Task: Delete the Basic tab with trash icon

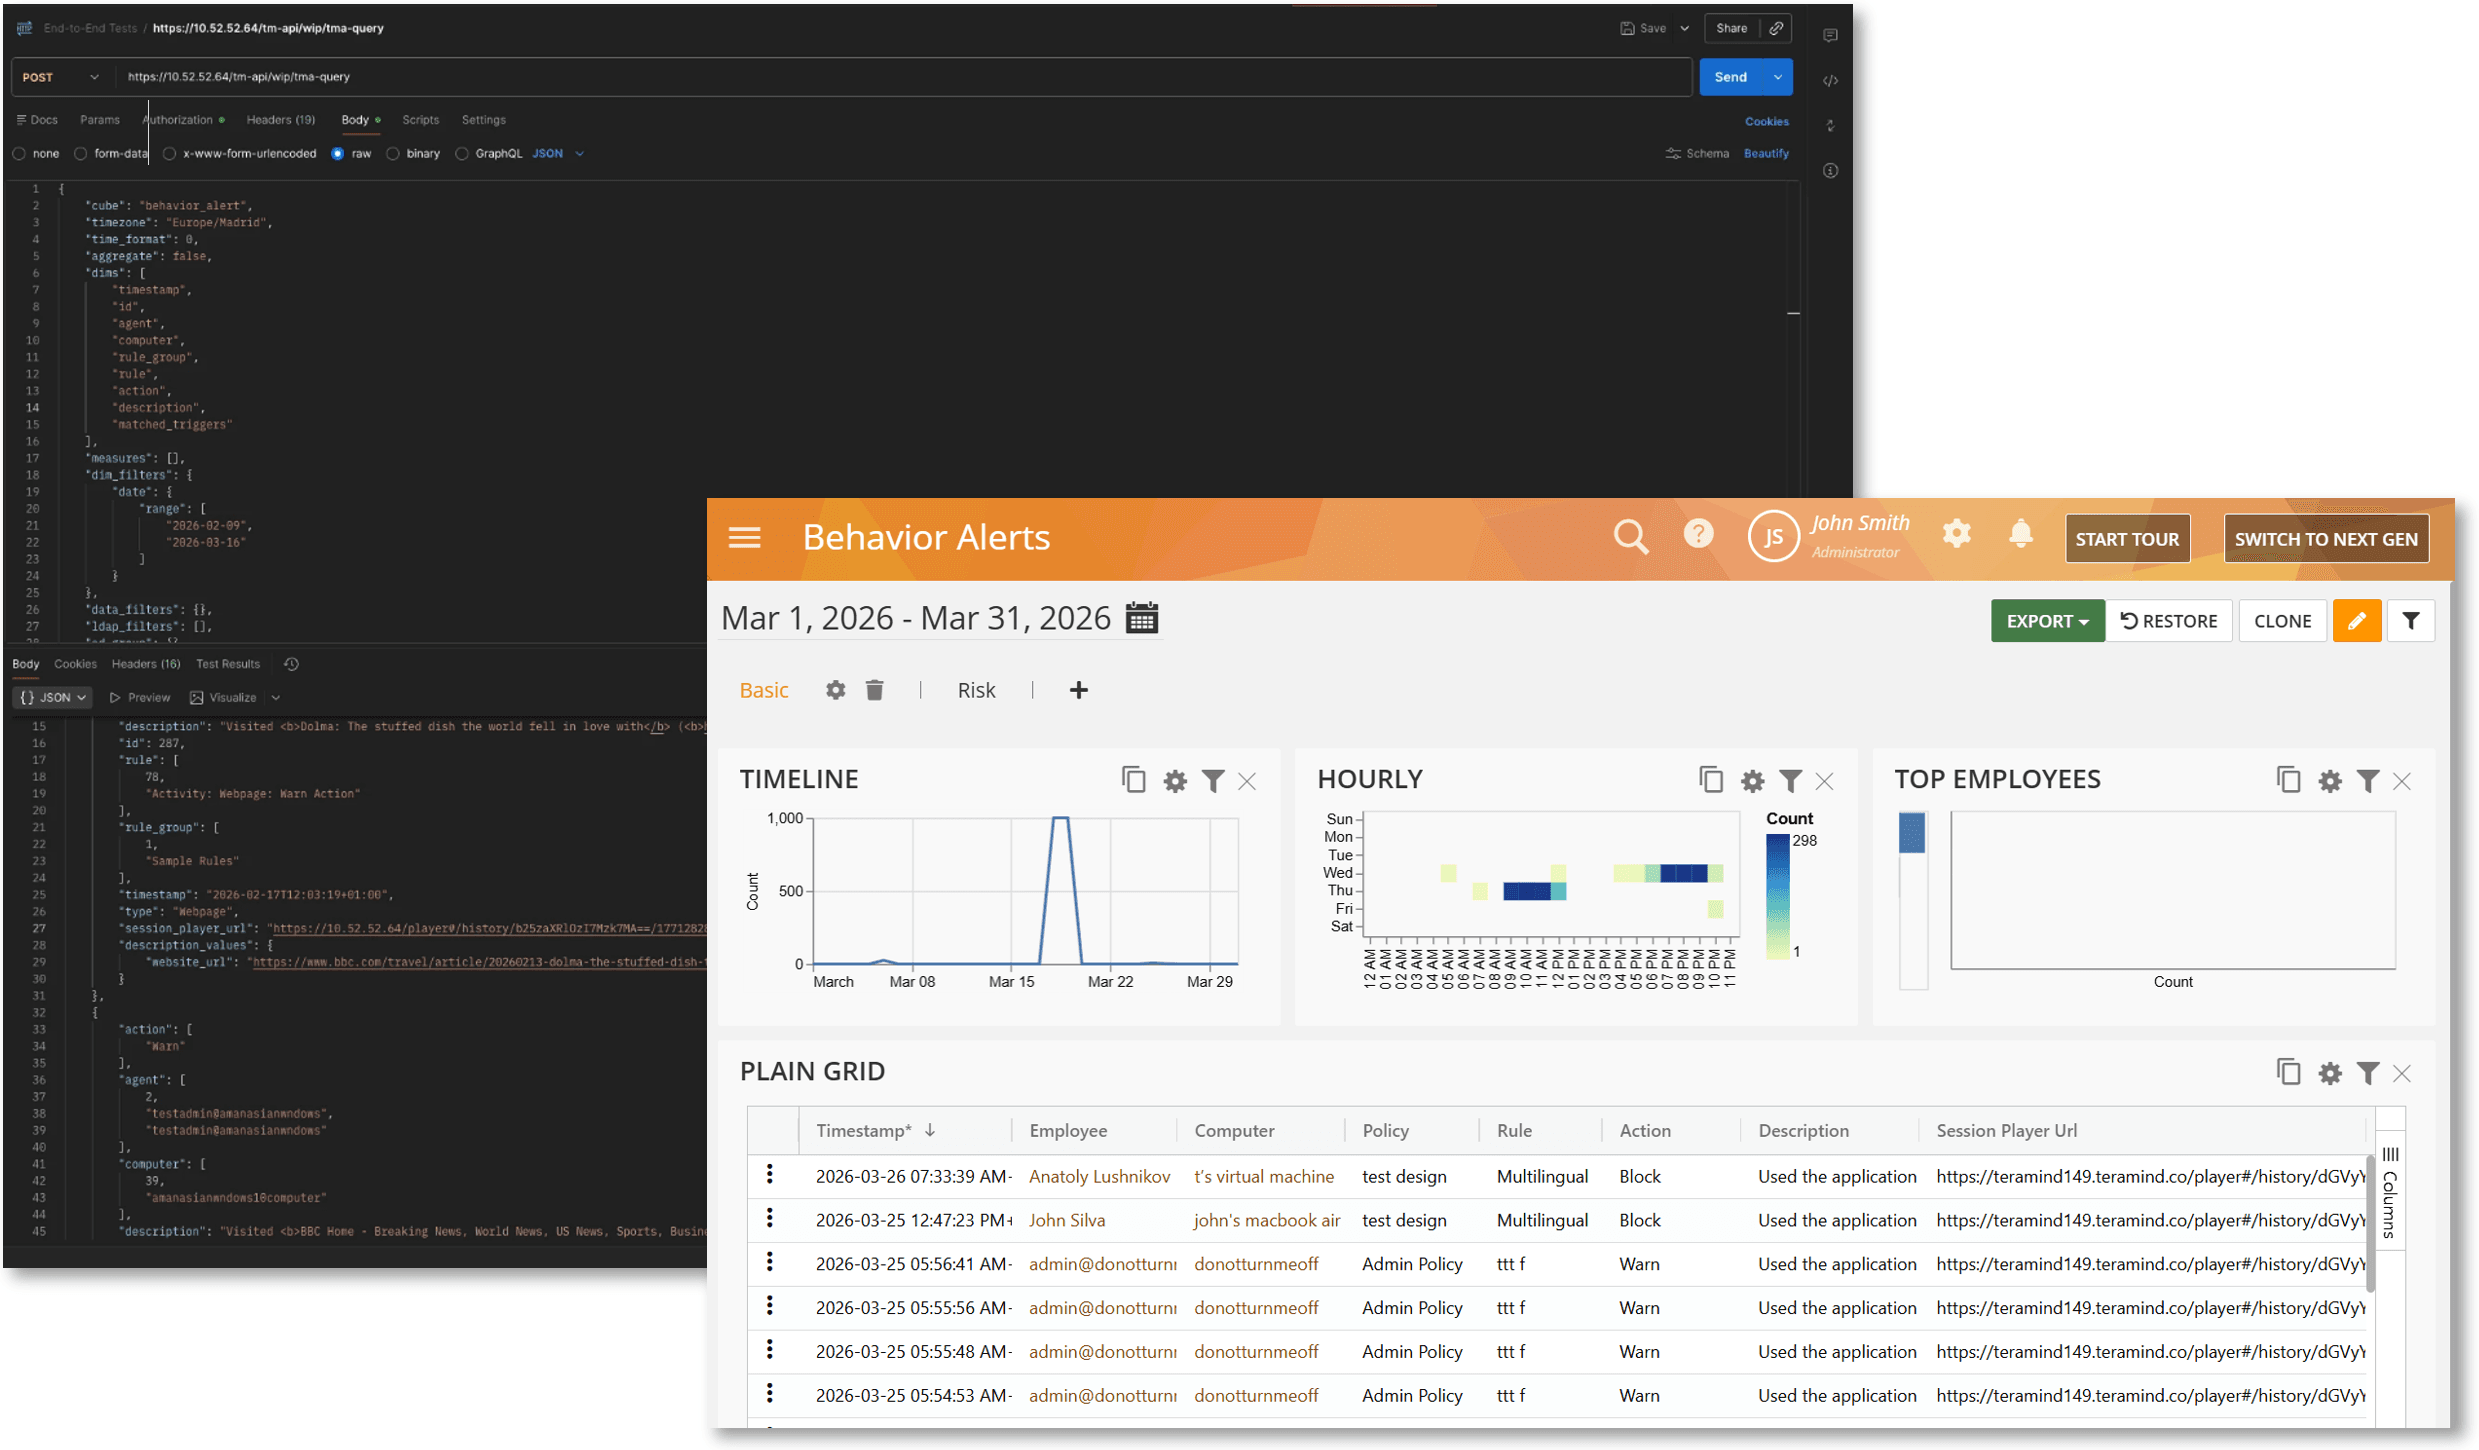Action: (874, 690)
